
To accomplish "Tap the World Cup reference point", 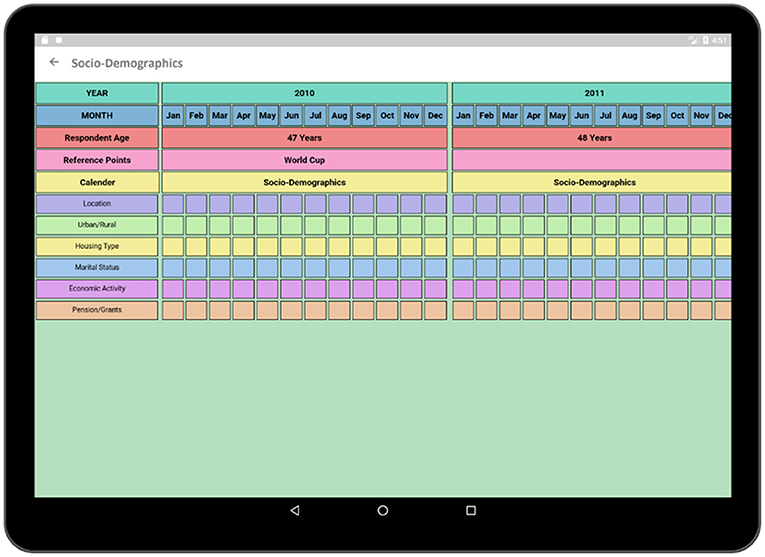I will tap(304, 160).
